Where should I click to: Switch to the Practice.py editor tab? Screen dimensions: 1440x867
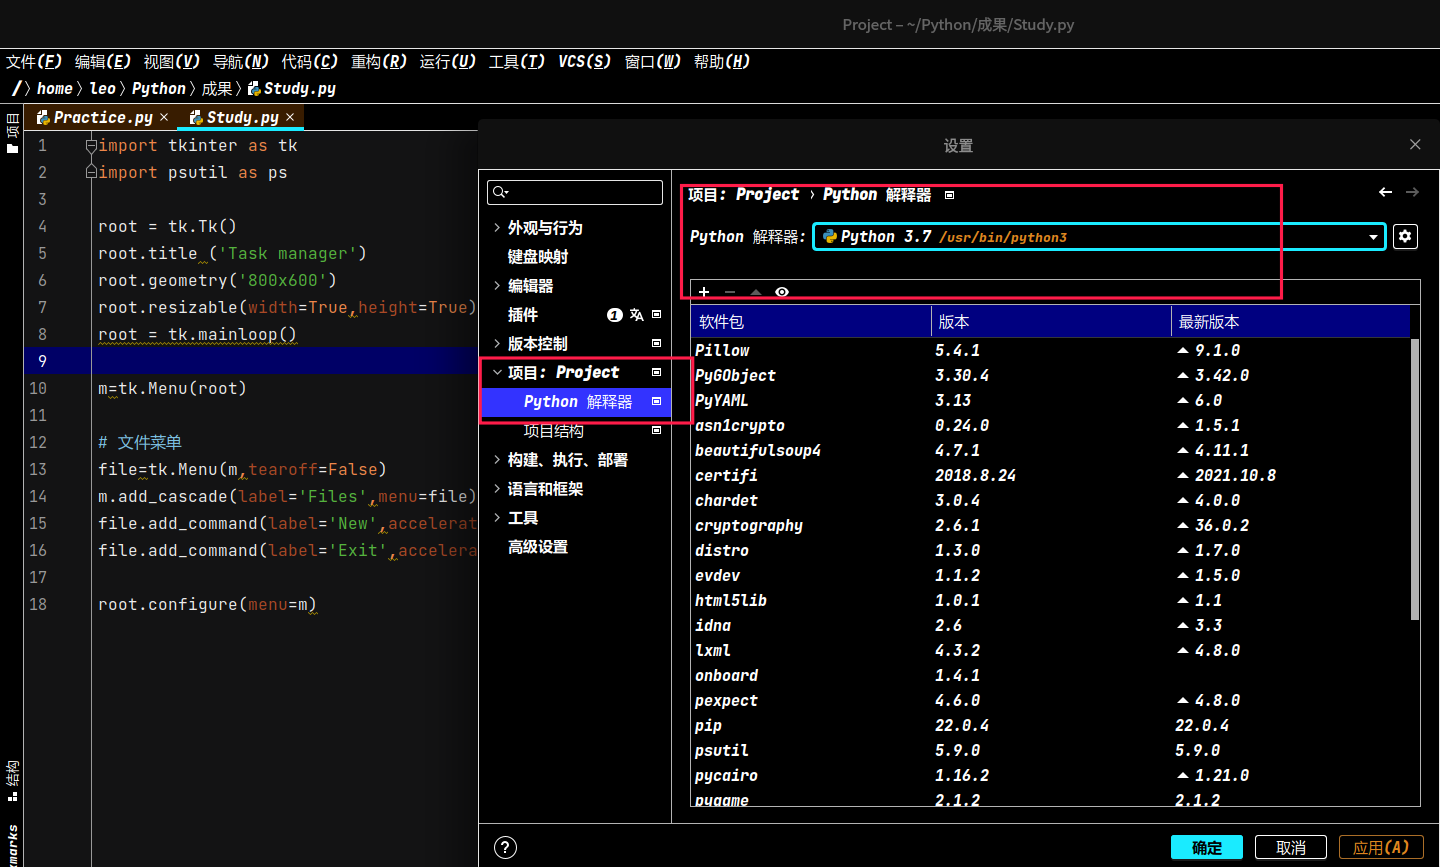(x=102, y=117)
